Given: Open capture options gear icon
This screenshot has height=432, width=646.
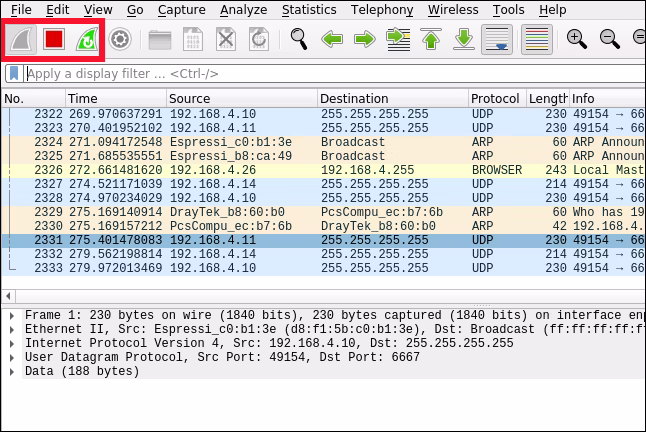Looking at the screenshot, I should [x=120, y=40].
